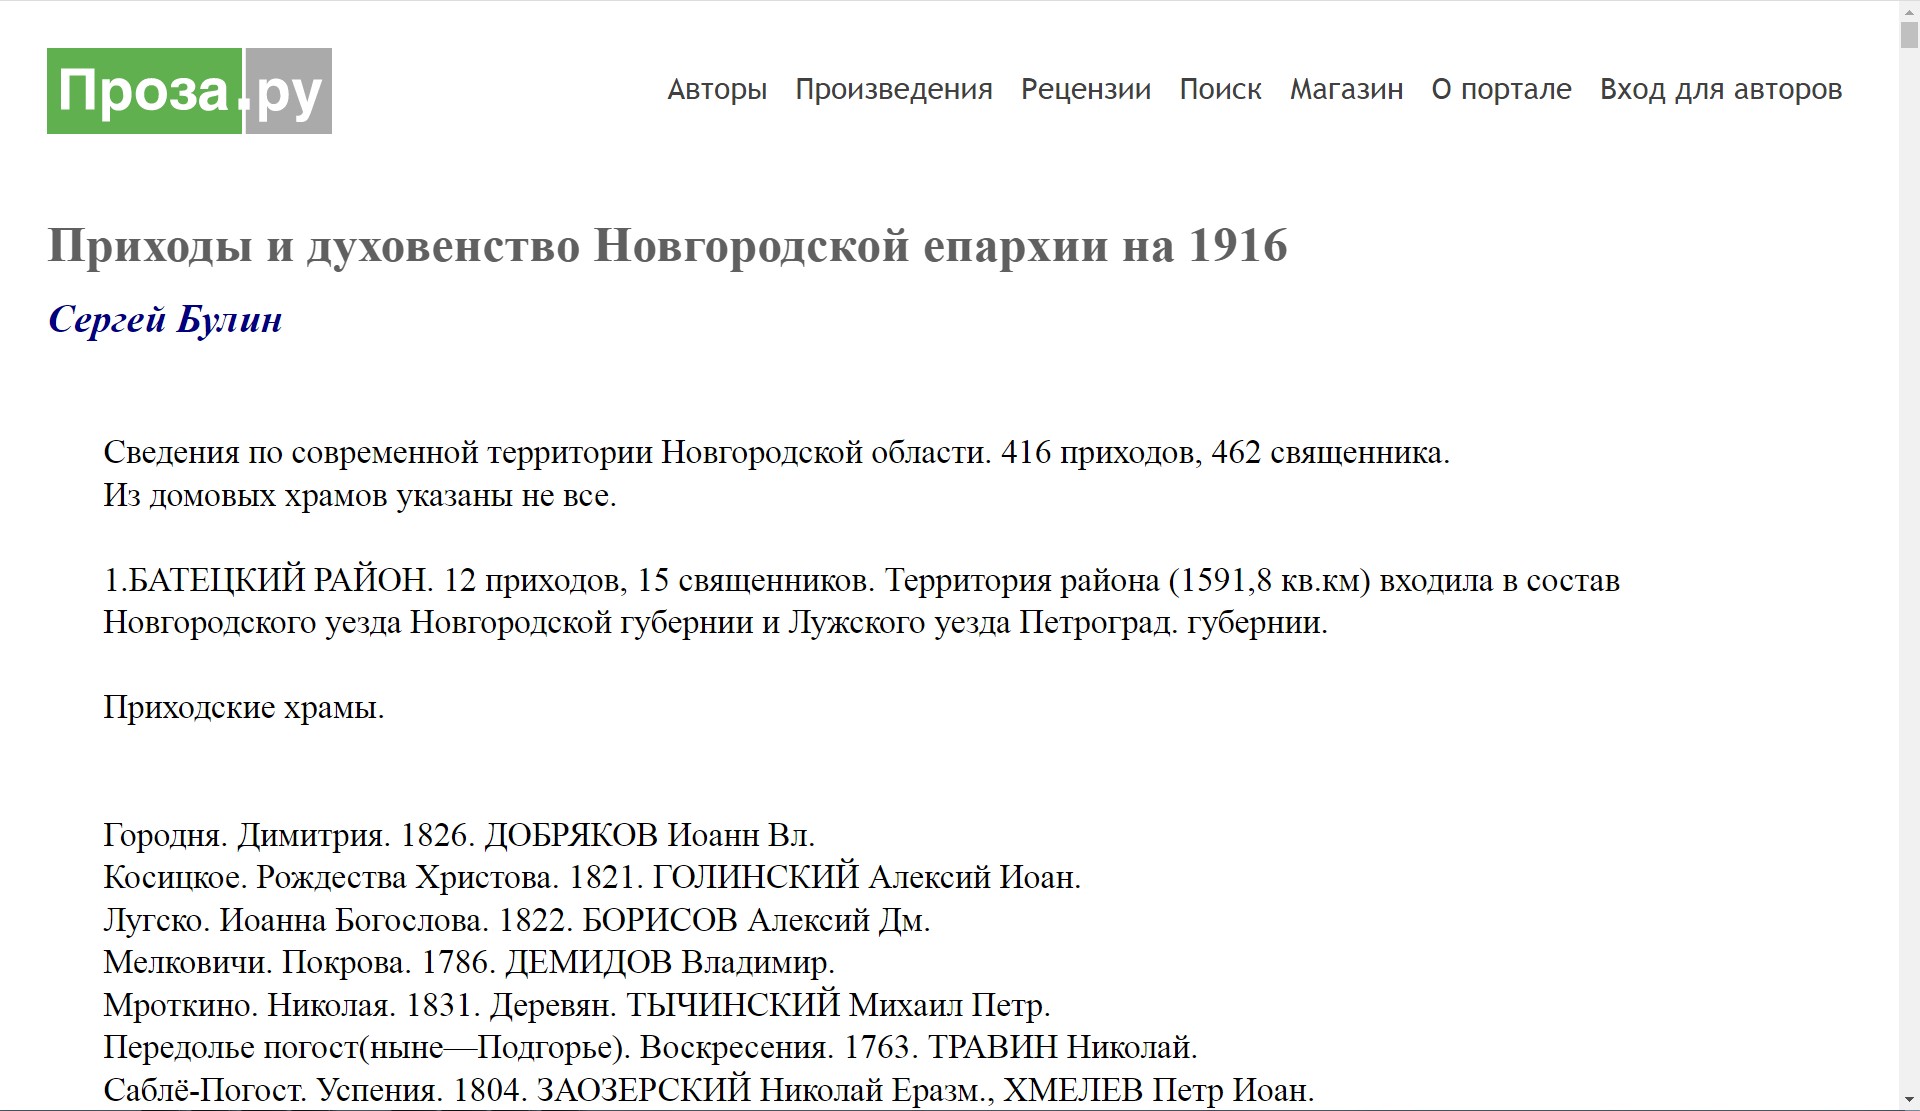The height and width of the screenshot is (1111, 1920).
Task: Click the line 'Новгородского уезда Новгородской губернии'
Action: click(x=716, y=622)
